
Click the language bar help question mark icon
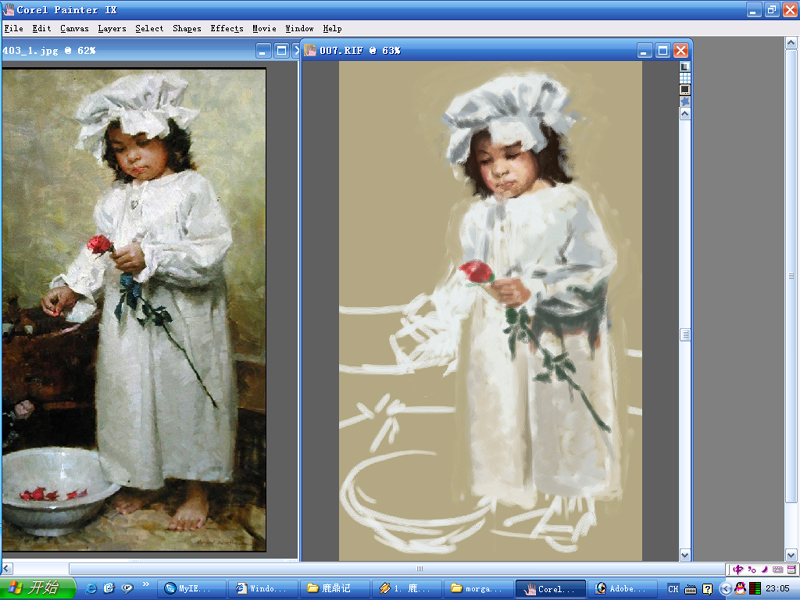[x=707, y=589]
